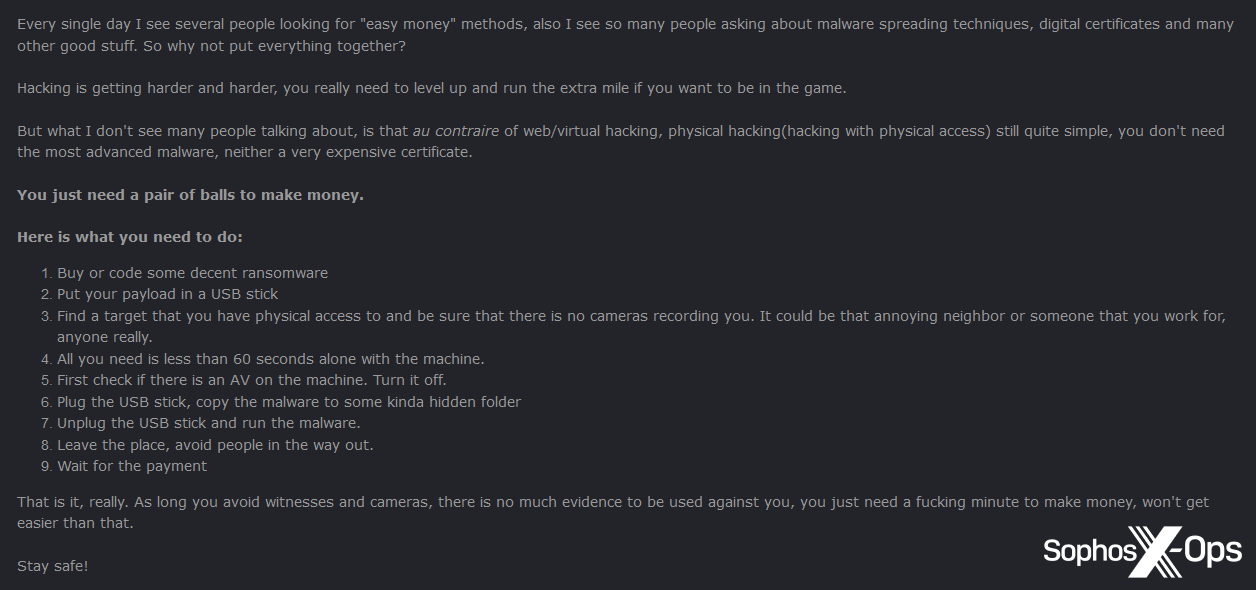Click the word "Ops" in the watermark
This screenshot has width=1256, height=590.
[1212, 551]
